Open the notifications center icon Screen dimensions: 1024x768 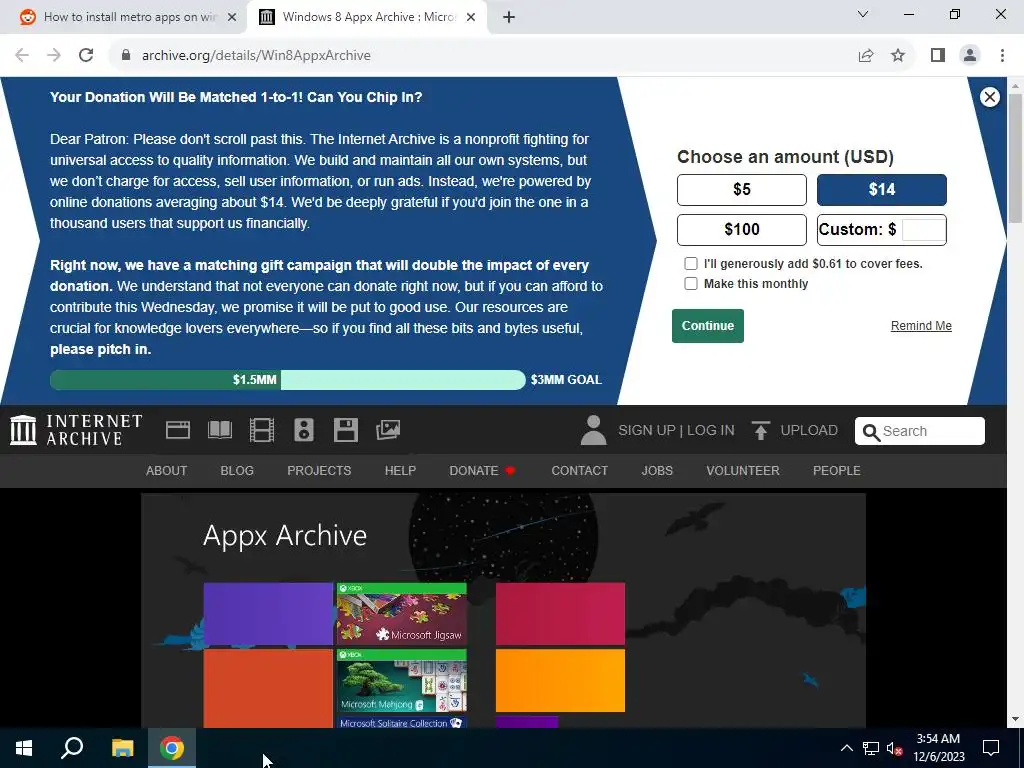click(x=991, y=748)
